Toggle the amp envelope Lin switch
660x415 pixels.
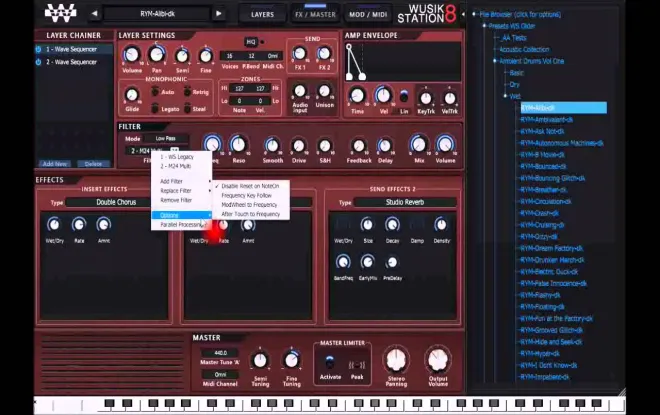pyautogui.click(x=404, y=97)
